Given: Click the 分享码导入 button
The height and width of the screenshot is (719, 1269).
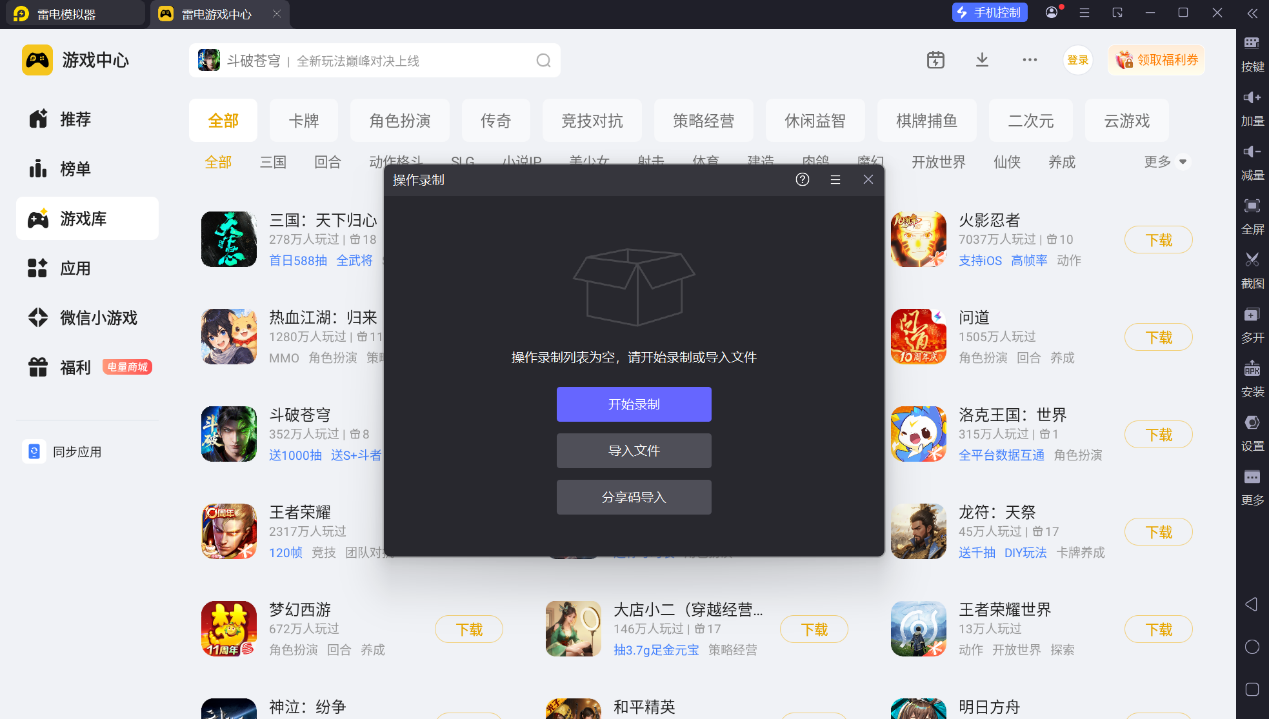Looking at the screenshot, I should pos(634,497).
